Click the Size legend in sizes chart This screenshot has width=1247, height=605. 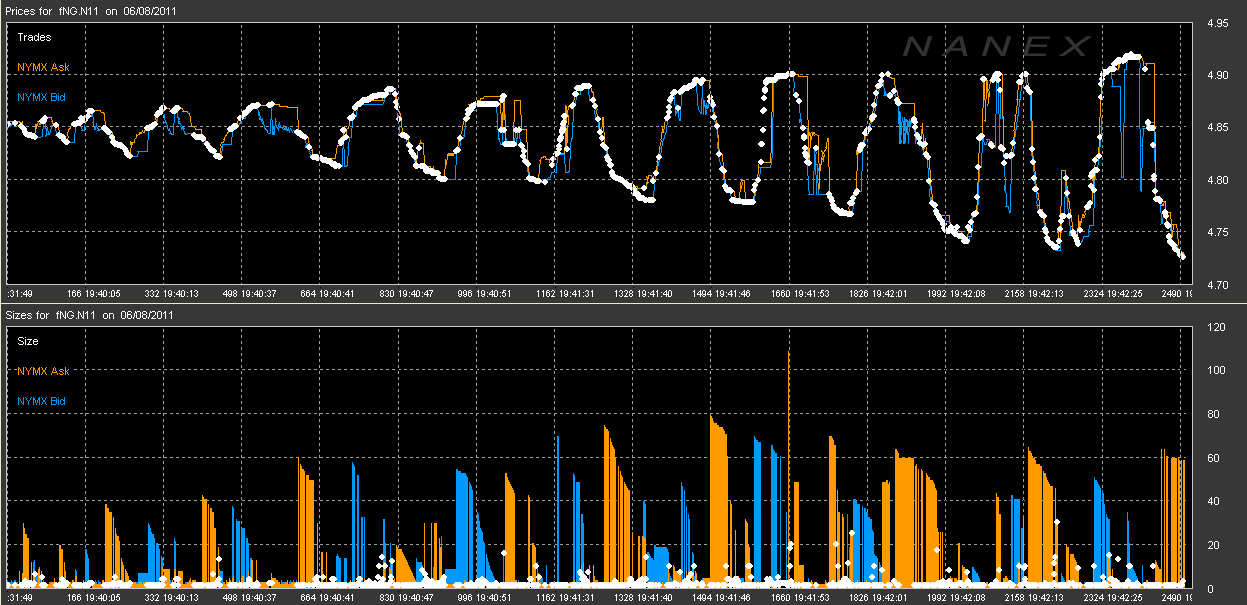tap(29, 341)
